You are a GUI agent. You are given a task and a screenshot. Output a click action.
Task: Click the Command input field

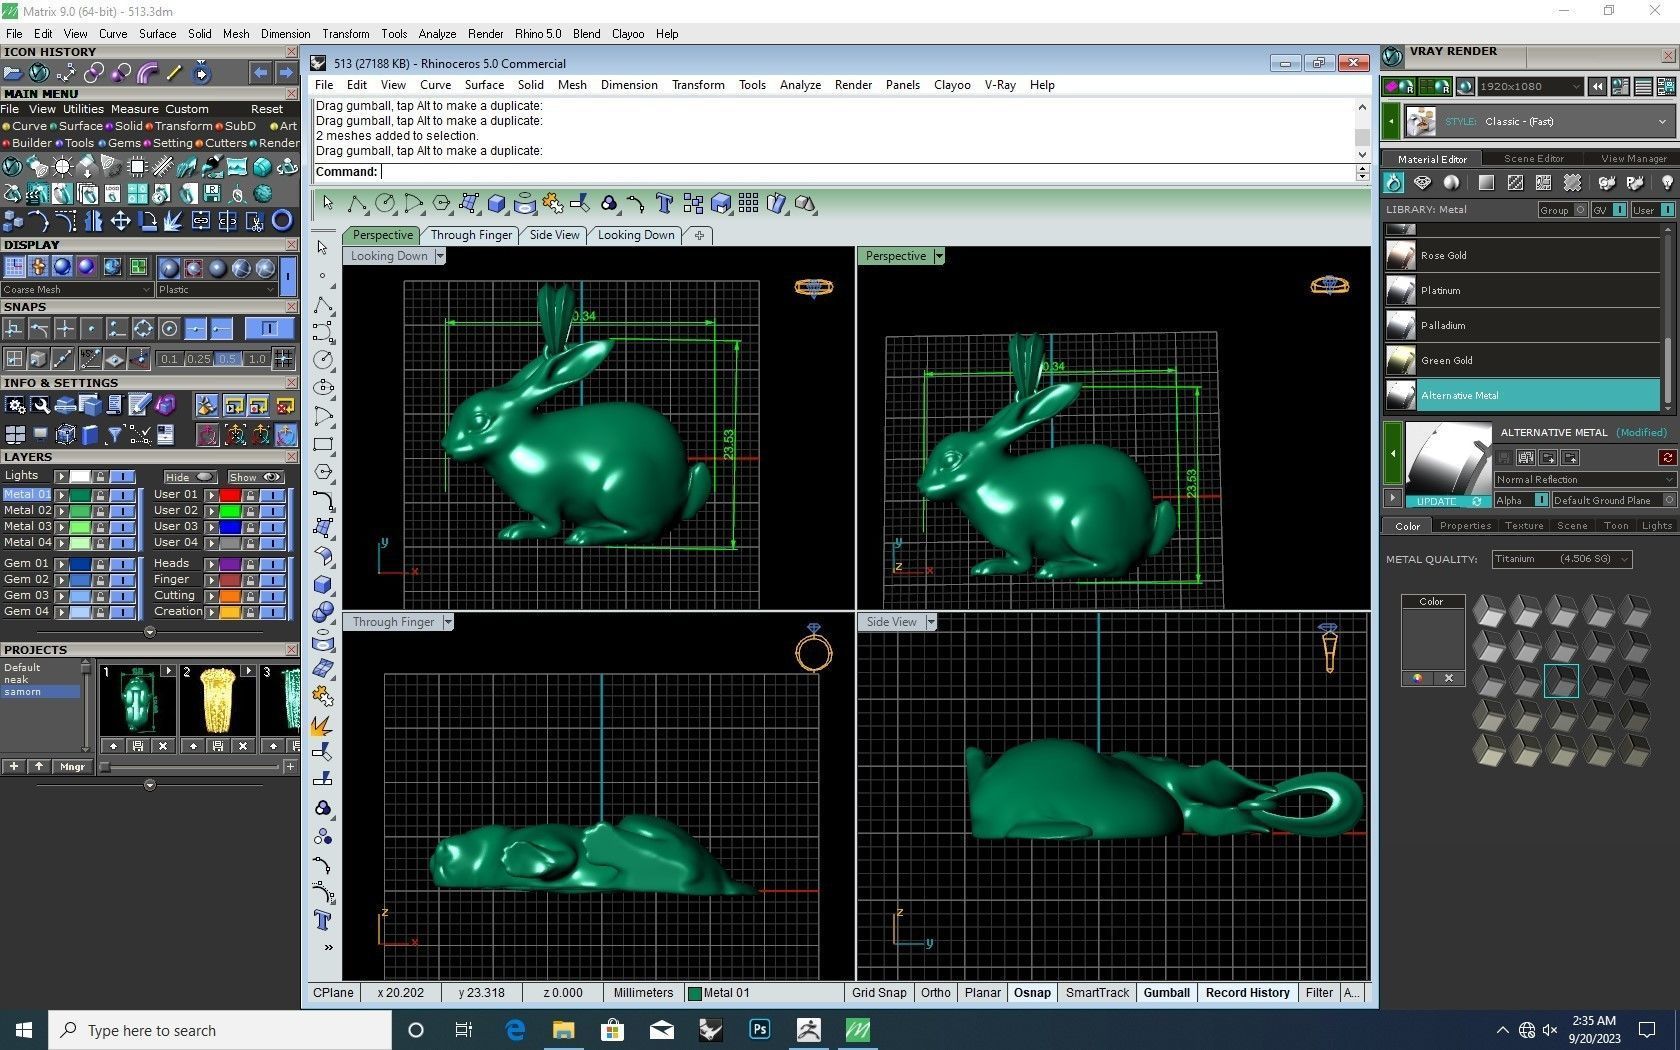coord(867,172)
